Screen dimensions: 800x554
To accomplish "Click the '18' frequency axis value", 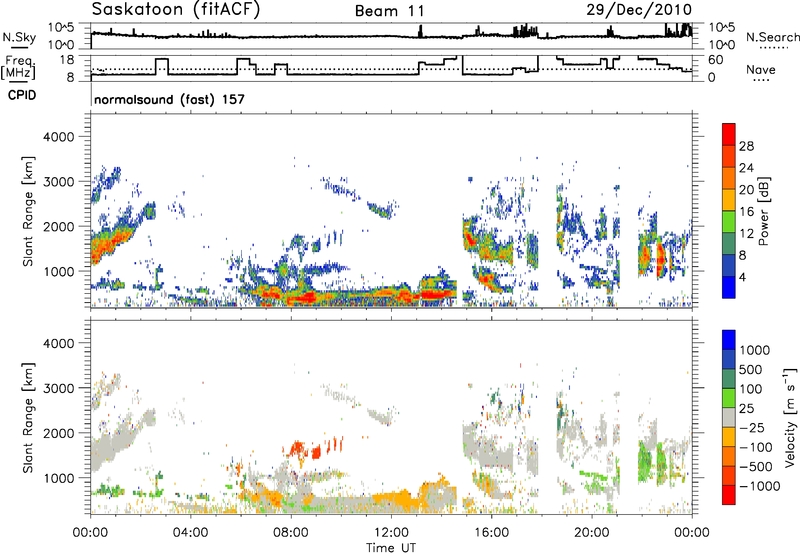I will click(x=67, y=60).
